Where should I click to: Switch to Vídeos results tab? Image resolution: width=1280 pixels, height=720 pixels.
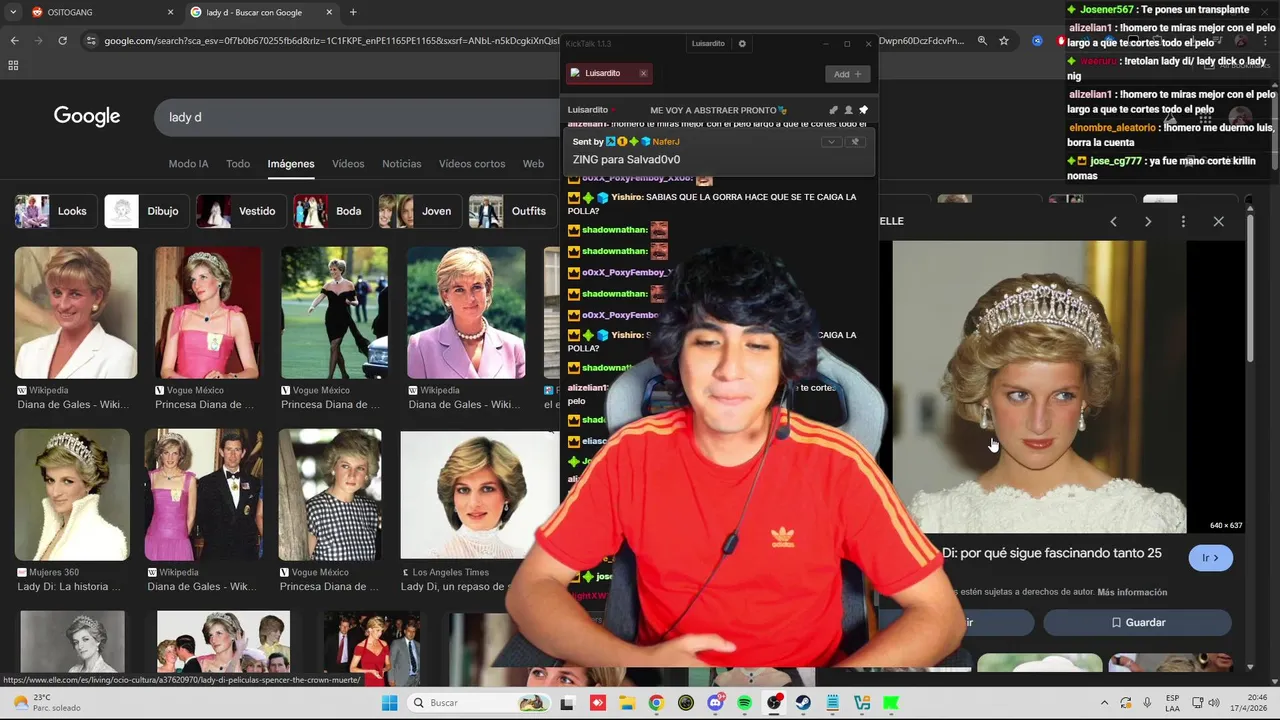tap(348, 164)
